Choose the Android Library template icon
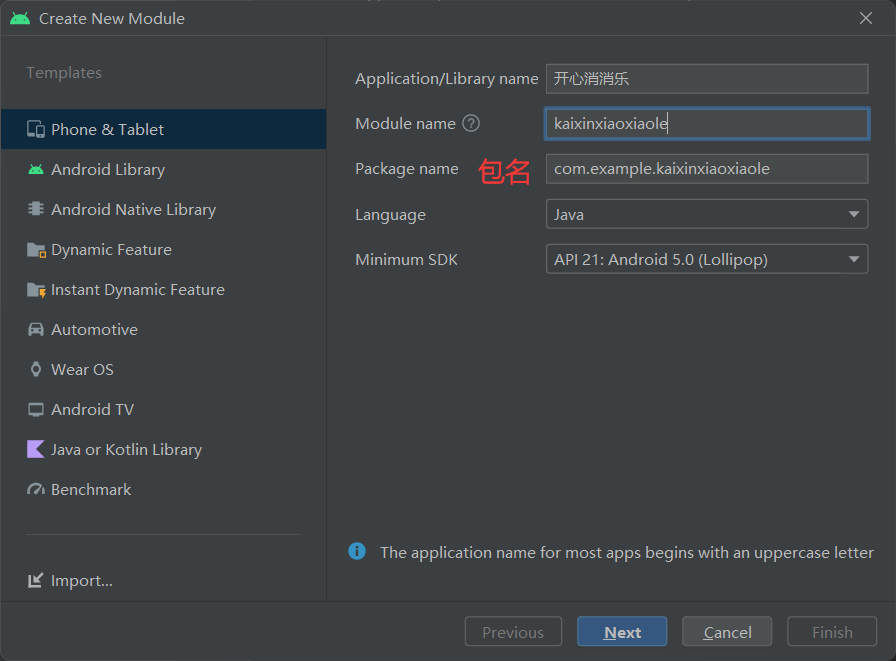896x661 pixels. (36, 170)
